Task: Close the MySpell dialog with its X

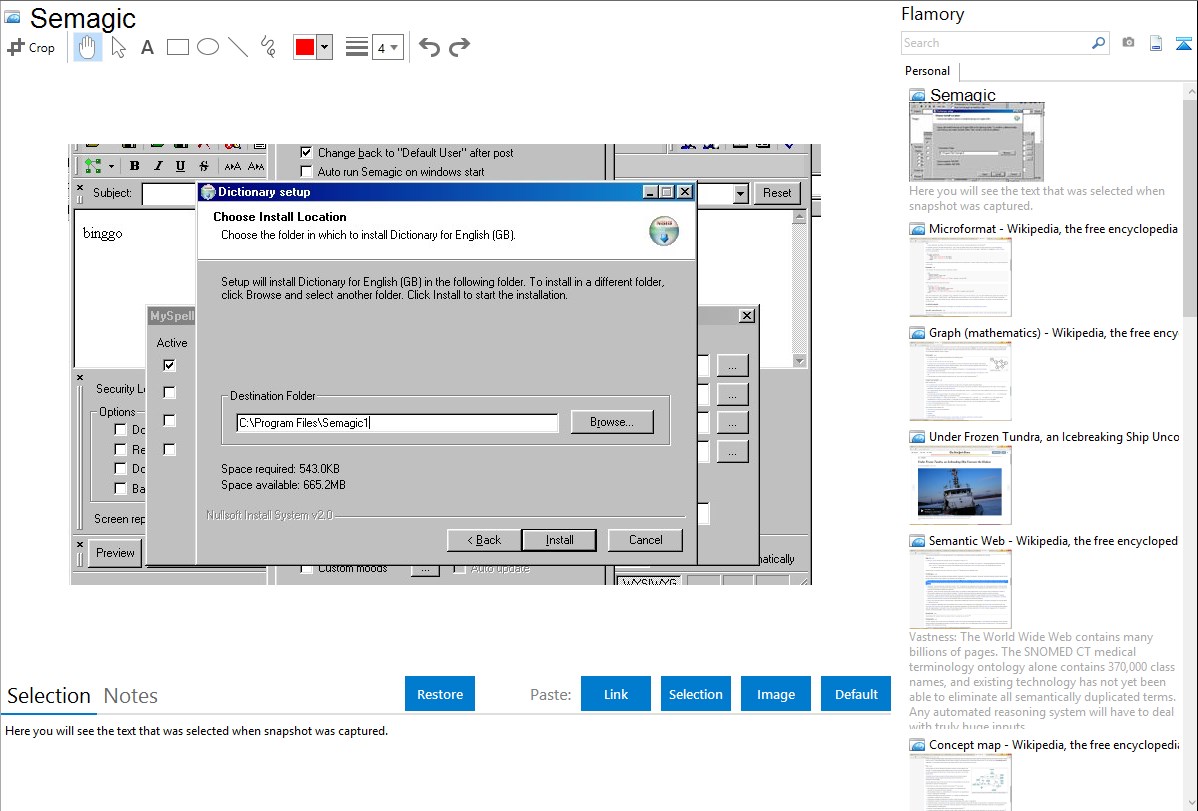Action: click(x=747, y=316)
